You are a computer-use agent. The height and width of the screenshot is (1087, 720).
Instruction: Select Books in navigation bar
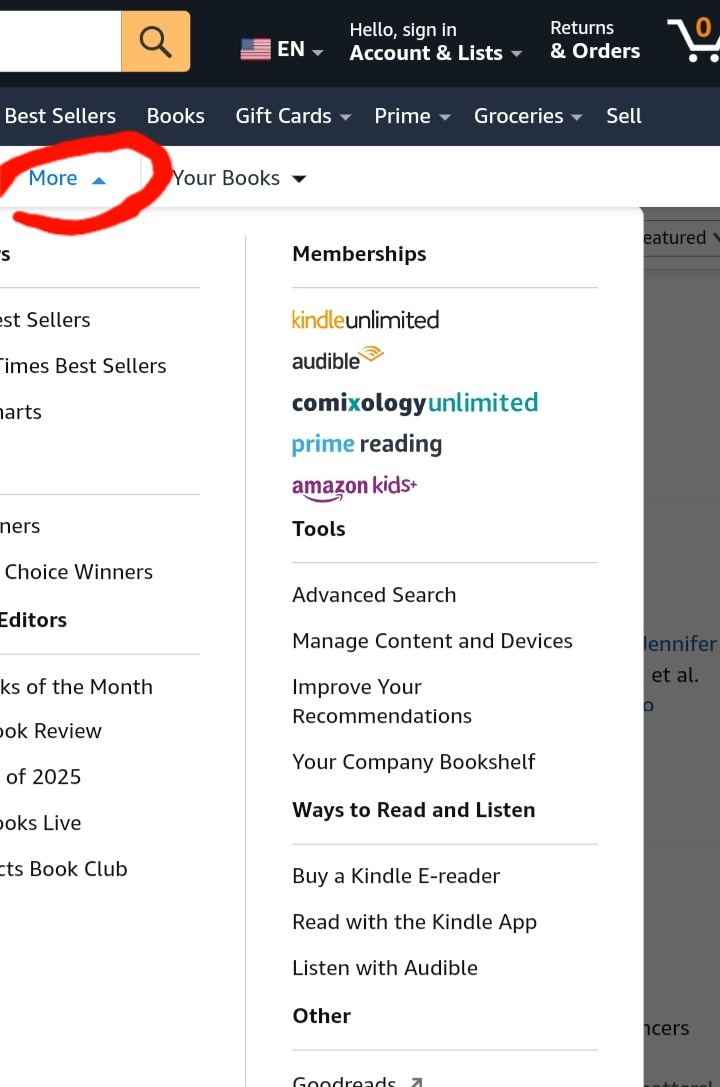point(175,116)
